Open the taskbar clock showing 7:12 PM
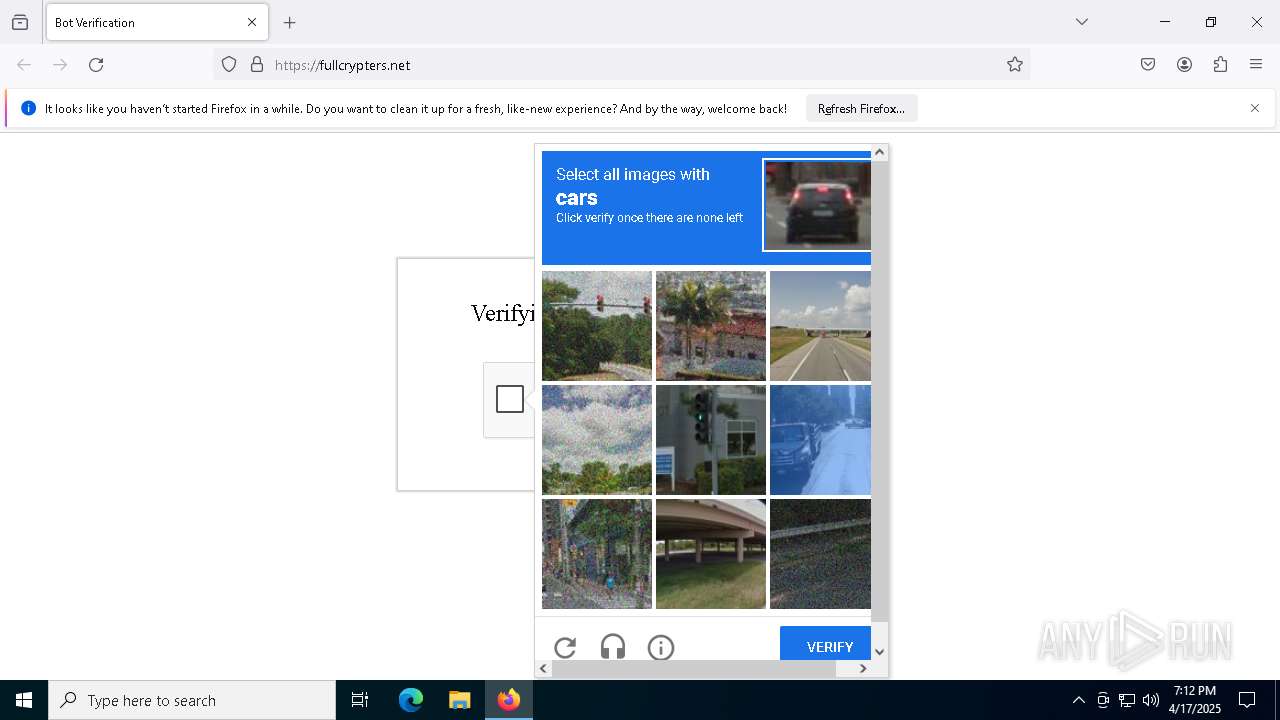Viewport: 1280px width, 720px height. coord(1195,700)
